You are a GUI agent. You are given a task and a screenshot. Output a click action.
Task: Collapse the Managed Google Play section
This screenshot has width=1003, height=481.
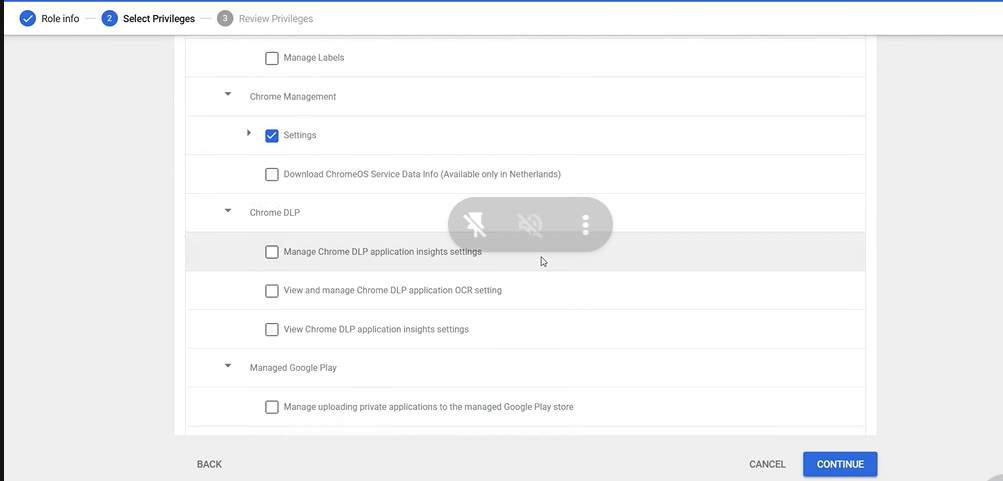228,367
